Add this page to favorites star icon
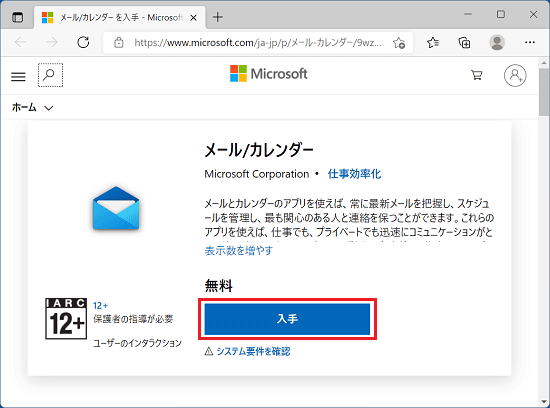 coord(399,43)
